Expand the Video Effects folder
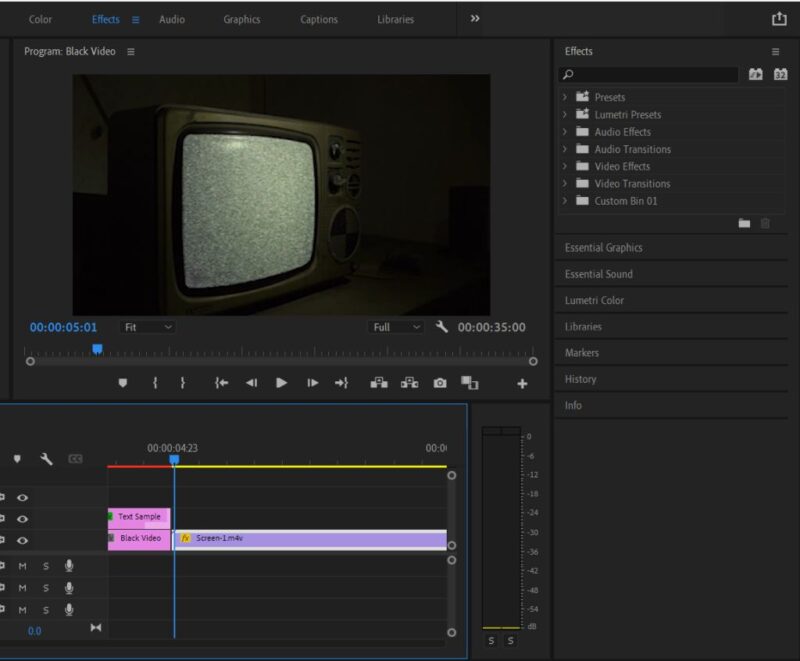Screen dimensions: 800x661 tap(566, 166)
